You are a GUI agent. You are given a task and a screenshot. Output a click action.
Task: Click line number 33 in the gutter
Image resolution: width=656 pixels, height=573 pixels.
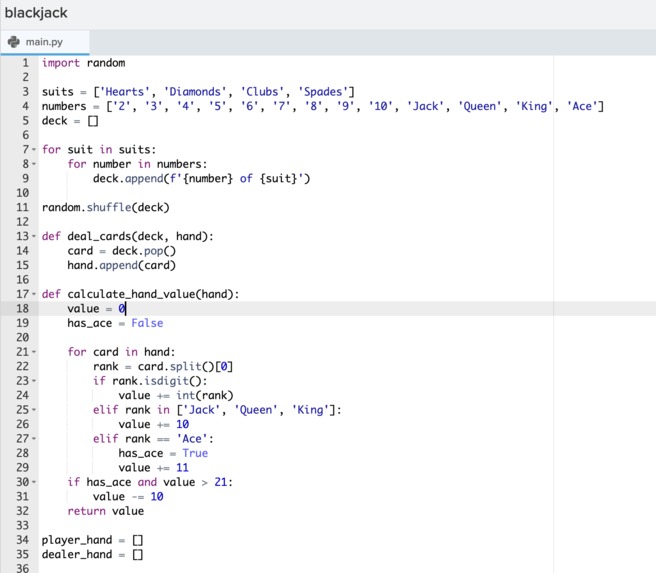point(23,525)
